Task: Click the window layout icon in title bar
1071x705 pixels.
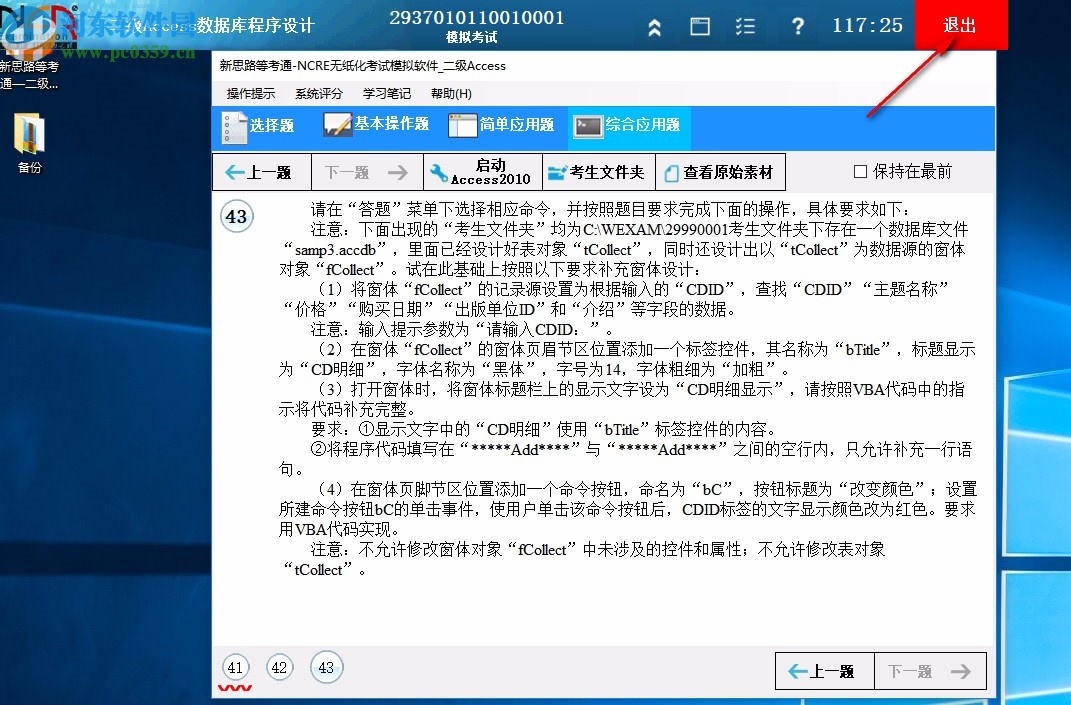Action: click(699, 26)
